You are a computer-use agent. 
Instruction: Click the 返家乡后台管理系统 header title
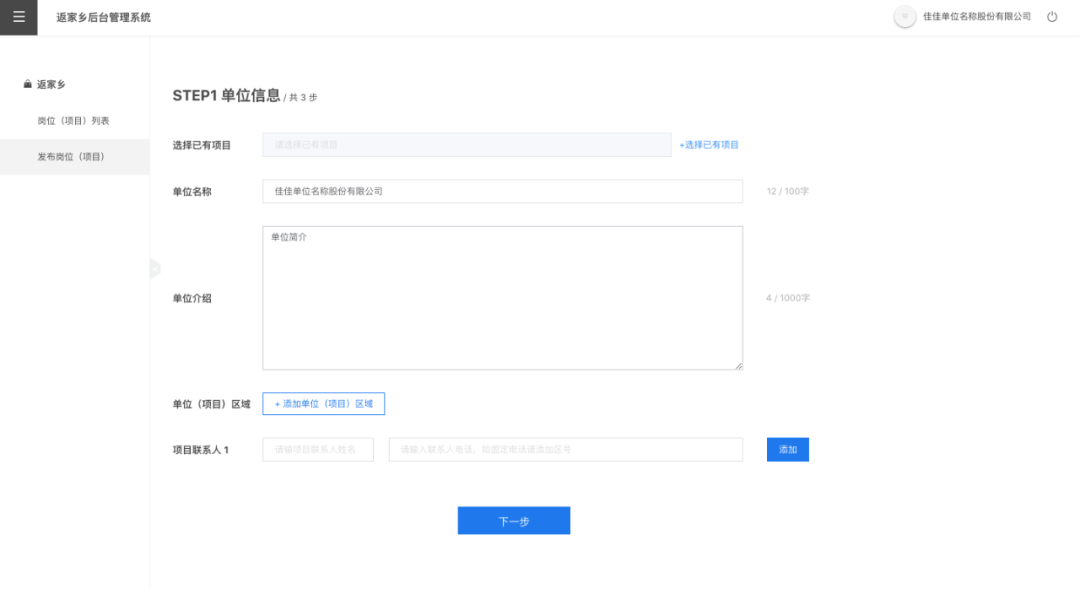(x=104, y=17)
